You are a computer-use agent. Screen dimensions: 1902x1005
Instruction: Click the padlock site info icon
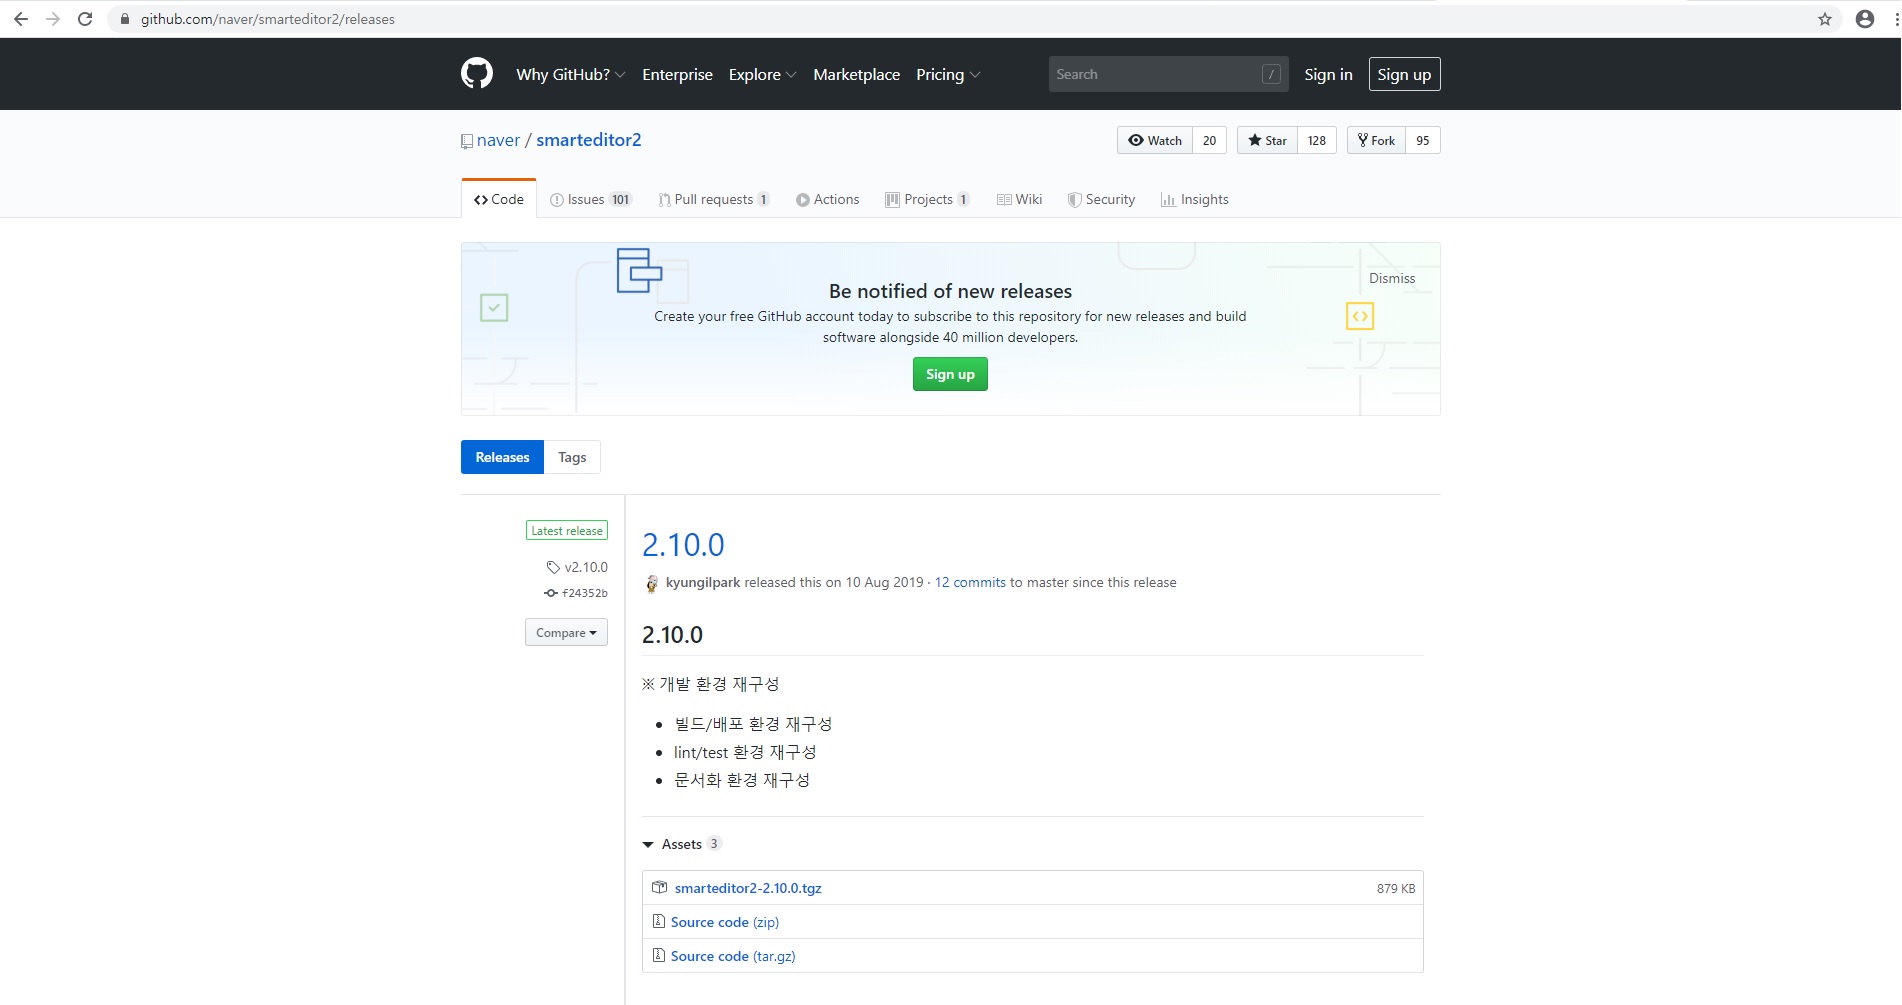(x=125, y=19)
